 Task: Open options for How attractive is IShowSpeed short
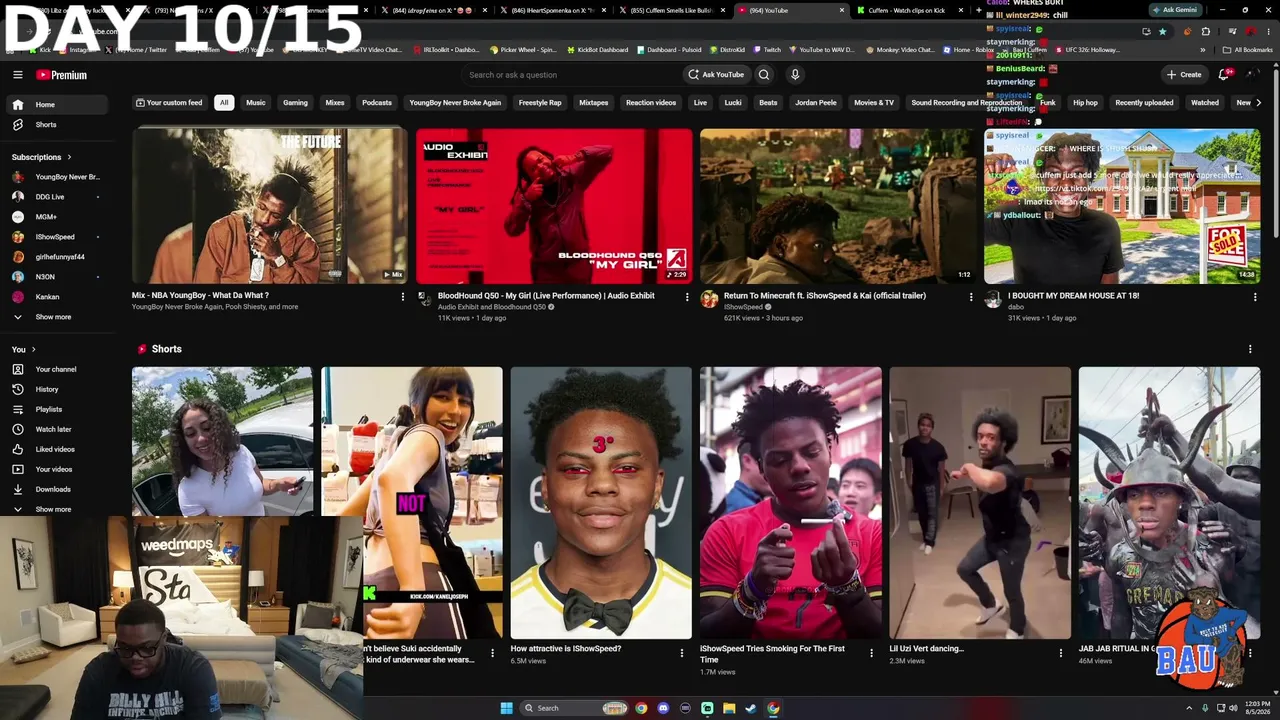coord(682,653)
